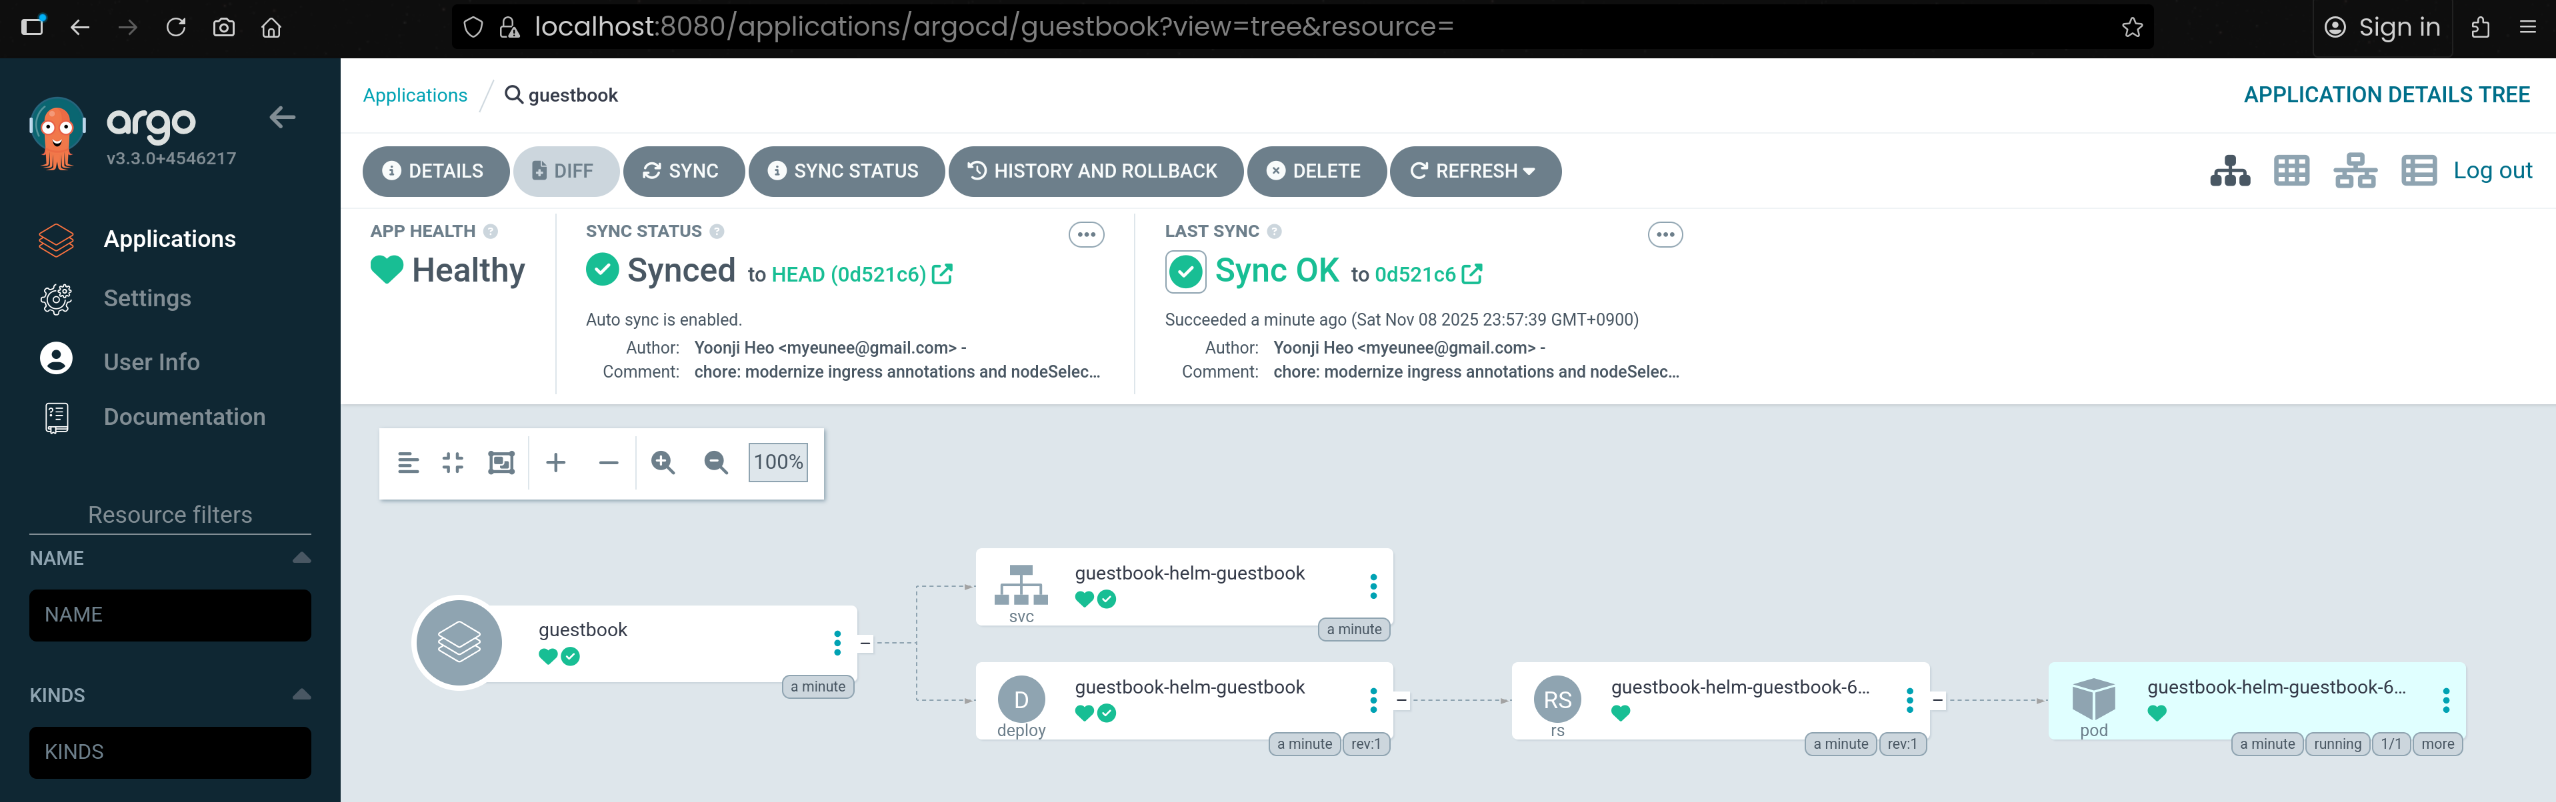
Task: Open menu for pod node
Action: point(2446,700)
